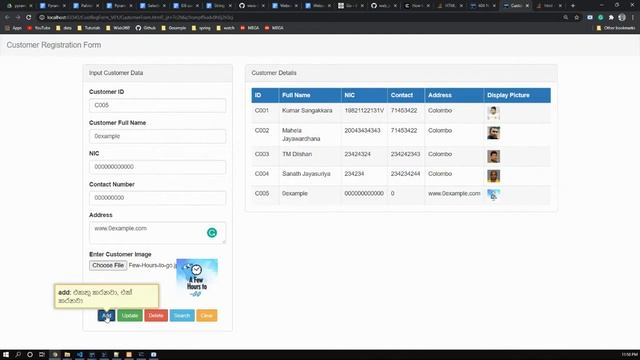Open the zoom magnifier icon in the address bar
This screenshot has width=640, height=360.
[565, 18]
